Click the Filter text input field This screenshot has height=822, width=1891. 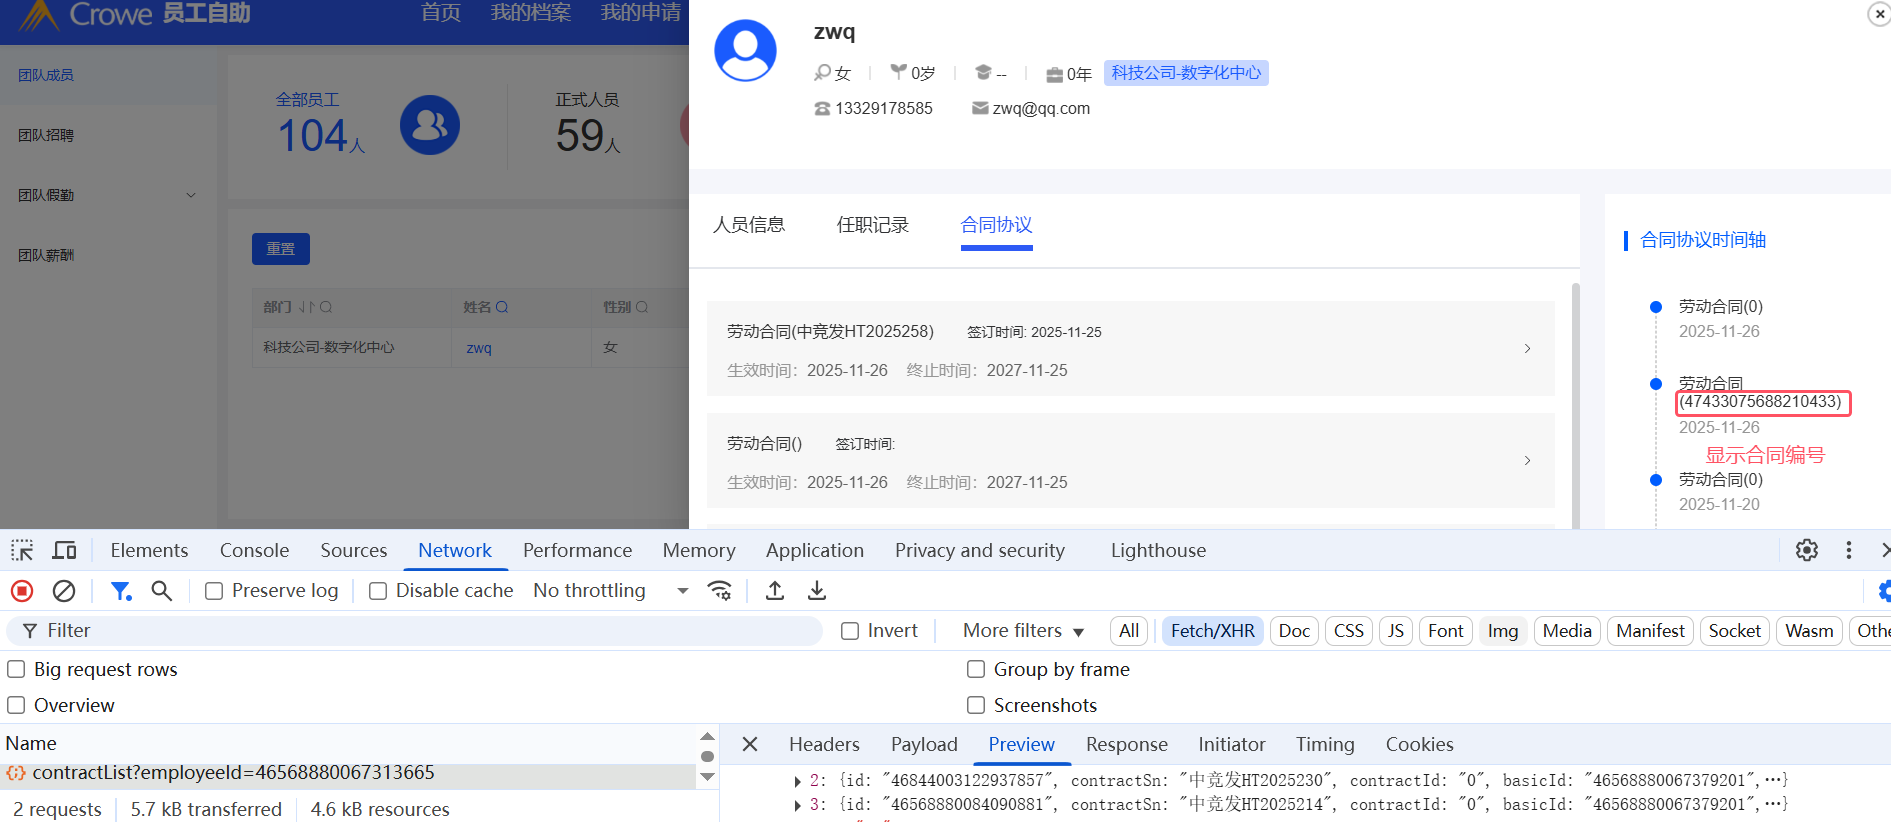[x=420, y=631]
